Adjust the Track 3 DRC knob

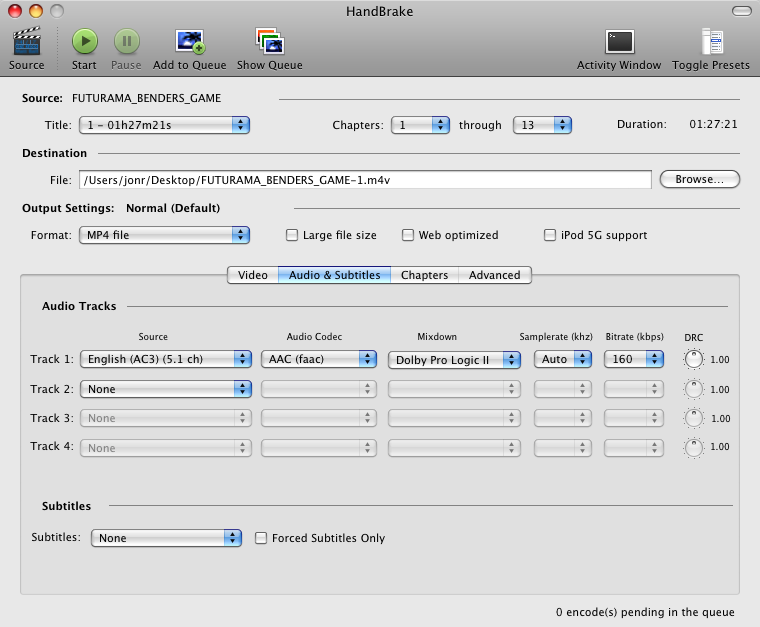pyautogui.click(x=694, y=418)
